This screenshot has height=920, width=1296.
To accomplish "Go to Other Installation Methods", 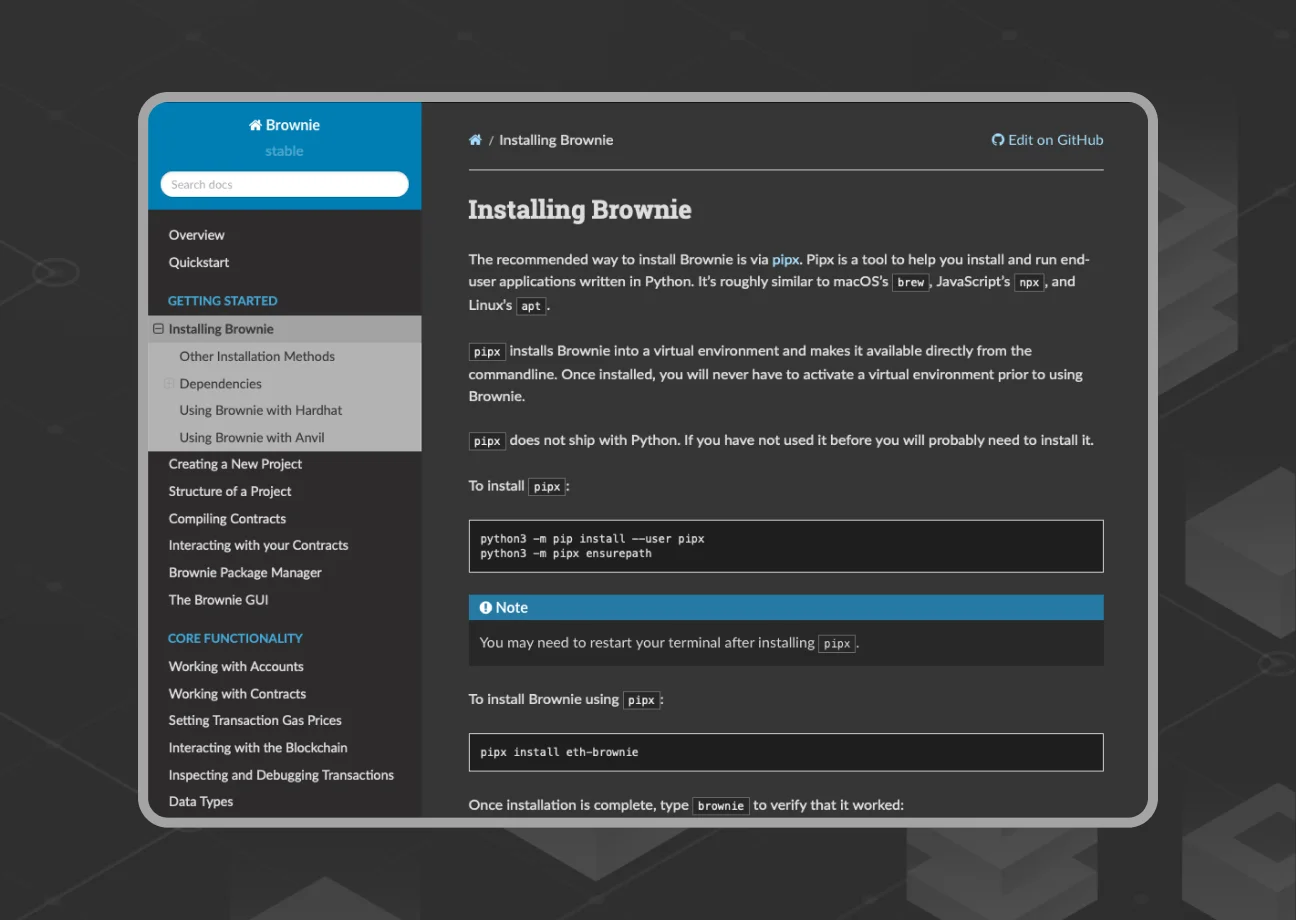I will pos(257,356).
